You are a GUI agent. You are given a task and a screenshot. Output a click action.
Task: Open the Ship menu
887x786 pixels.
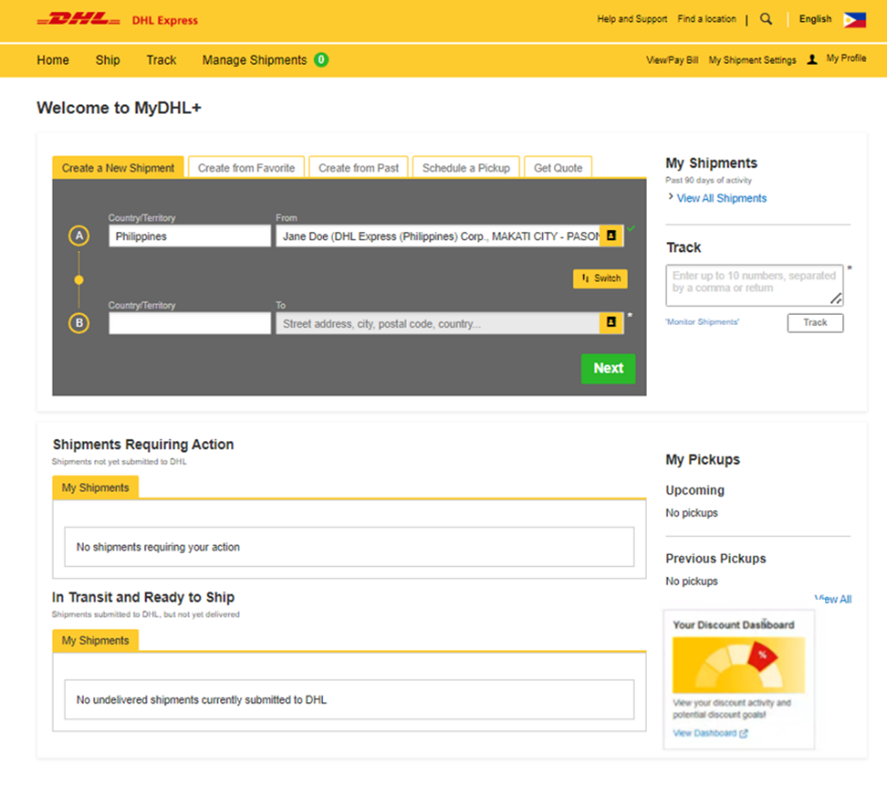(107, 60)
